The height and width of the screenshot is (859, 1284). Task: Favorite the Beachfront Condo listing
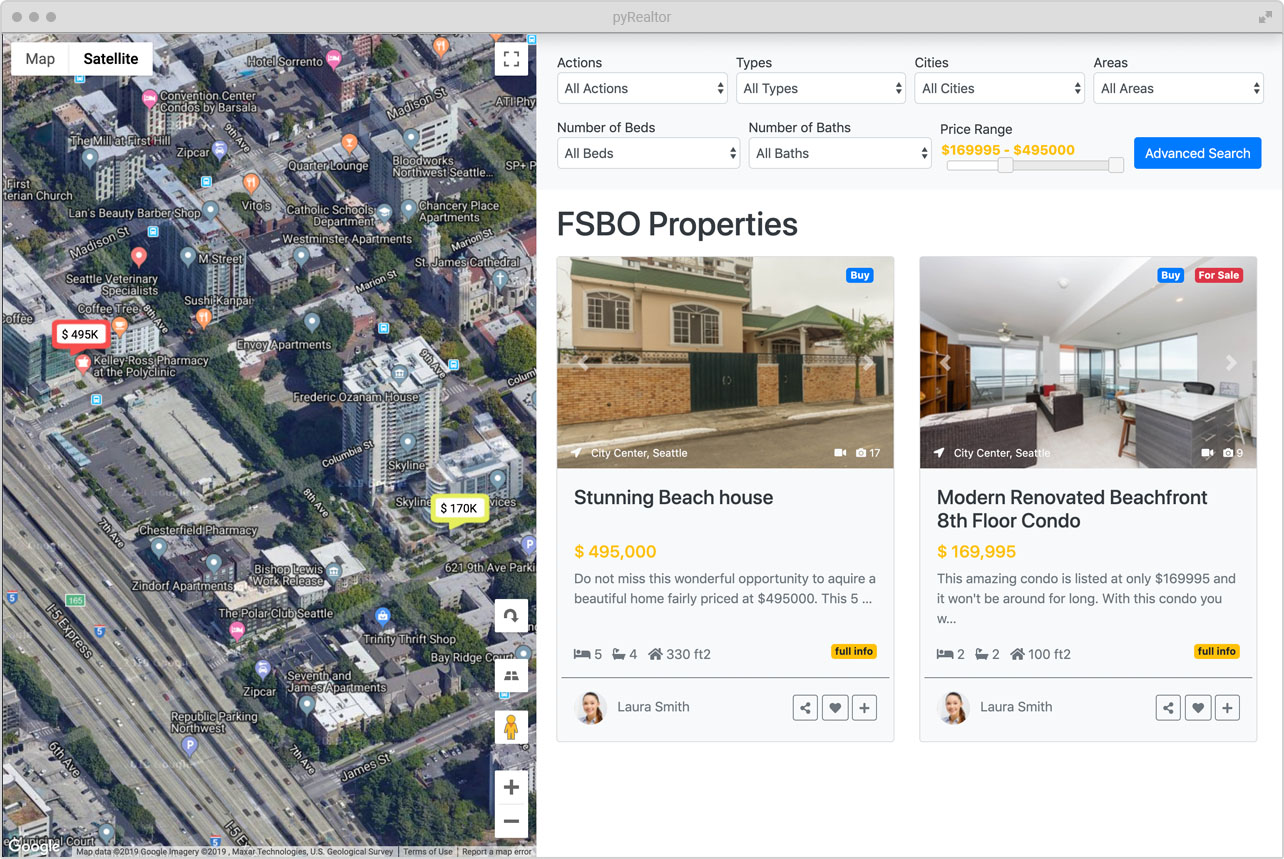click(1198, 708)
